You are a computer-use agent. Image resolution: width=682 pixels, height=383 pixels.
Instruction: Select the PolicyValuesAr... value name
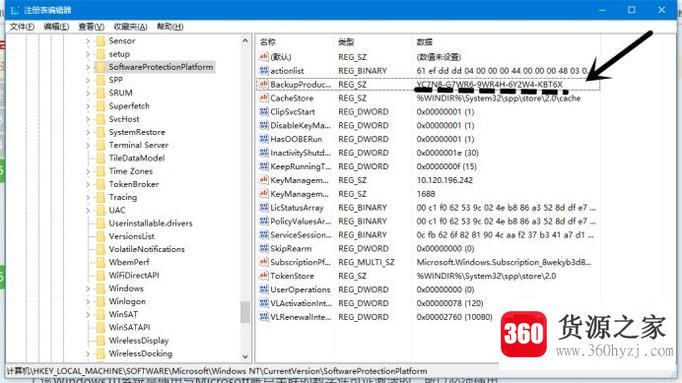300,221
